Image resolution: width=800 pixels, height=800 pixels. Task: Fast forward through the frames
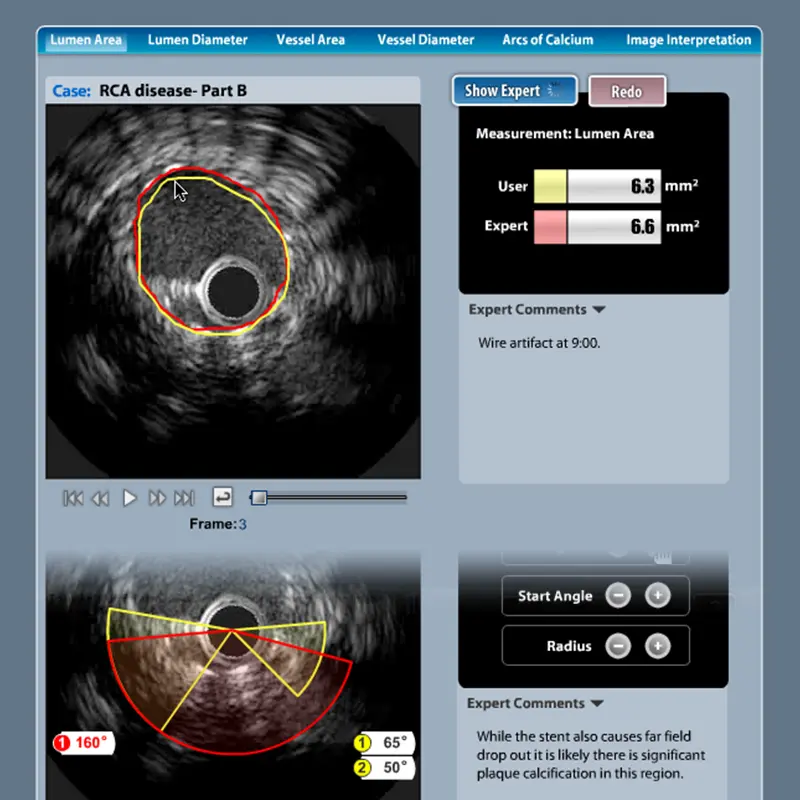[x=157, y=498]
